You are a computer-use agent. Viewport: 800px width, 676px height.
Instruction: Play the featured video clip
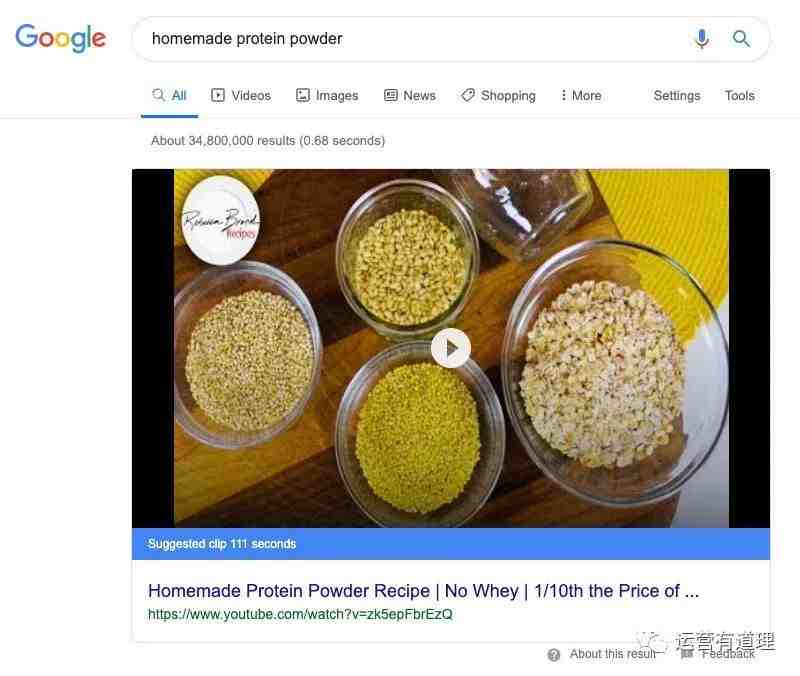point(451,348)
